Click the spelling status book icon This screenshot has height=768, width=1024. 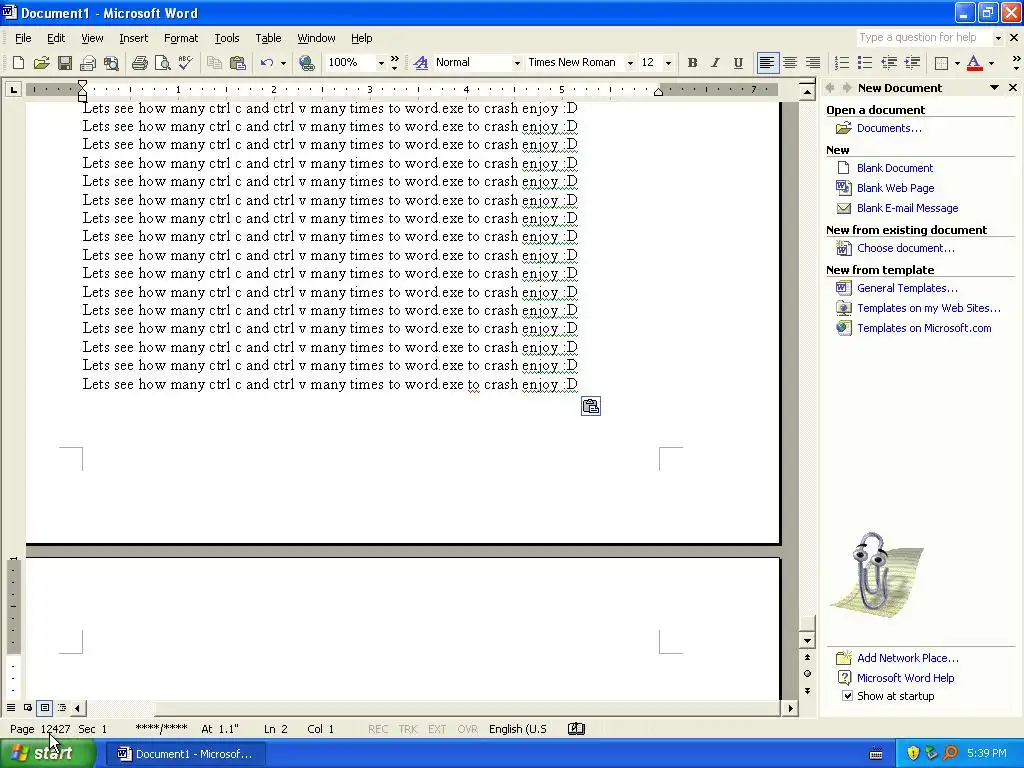pos(576,729)
